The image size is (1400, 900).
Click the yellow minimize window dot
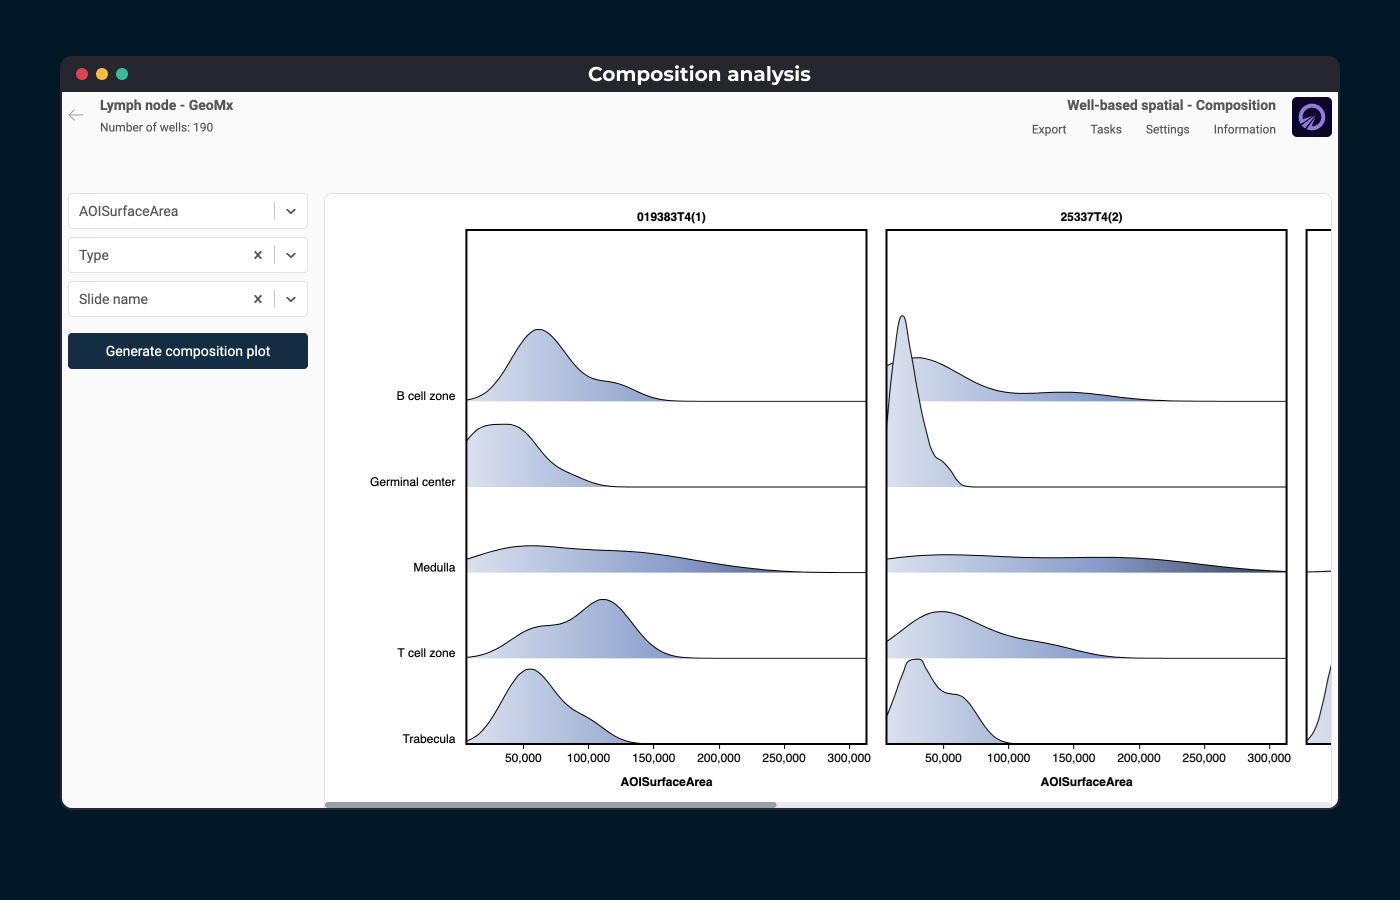[x=102, y=74]
